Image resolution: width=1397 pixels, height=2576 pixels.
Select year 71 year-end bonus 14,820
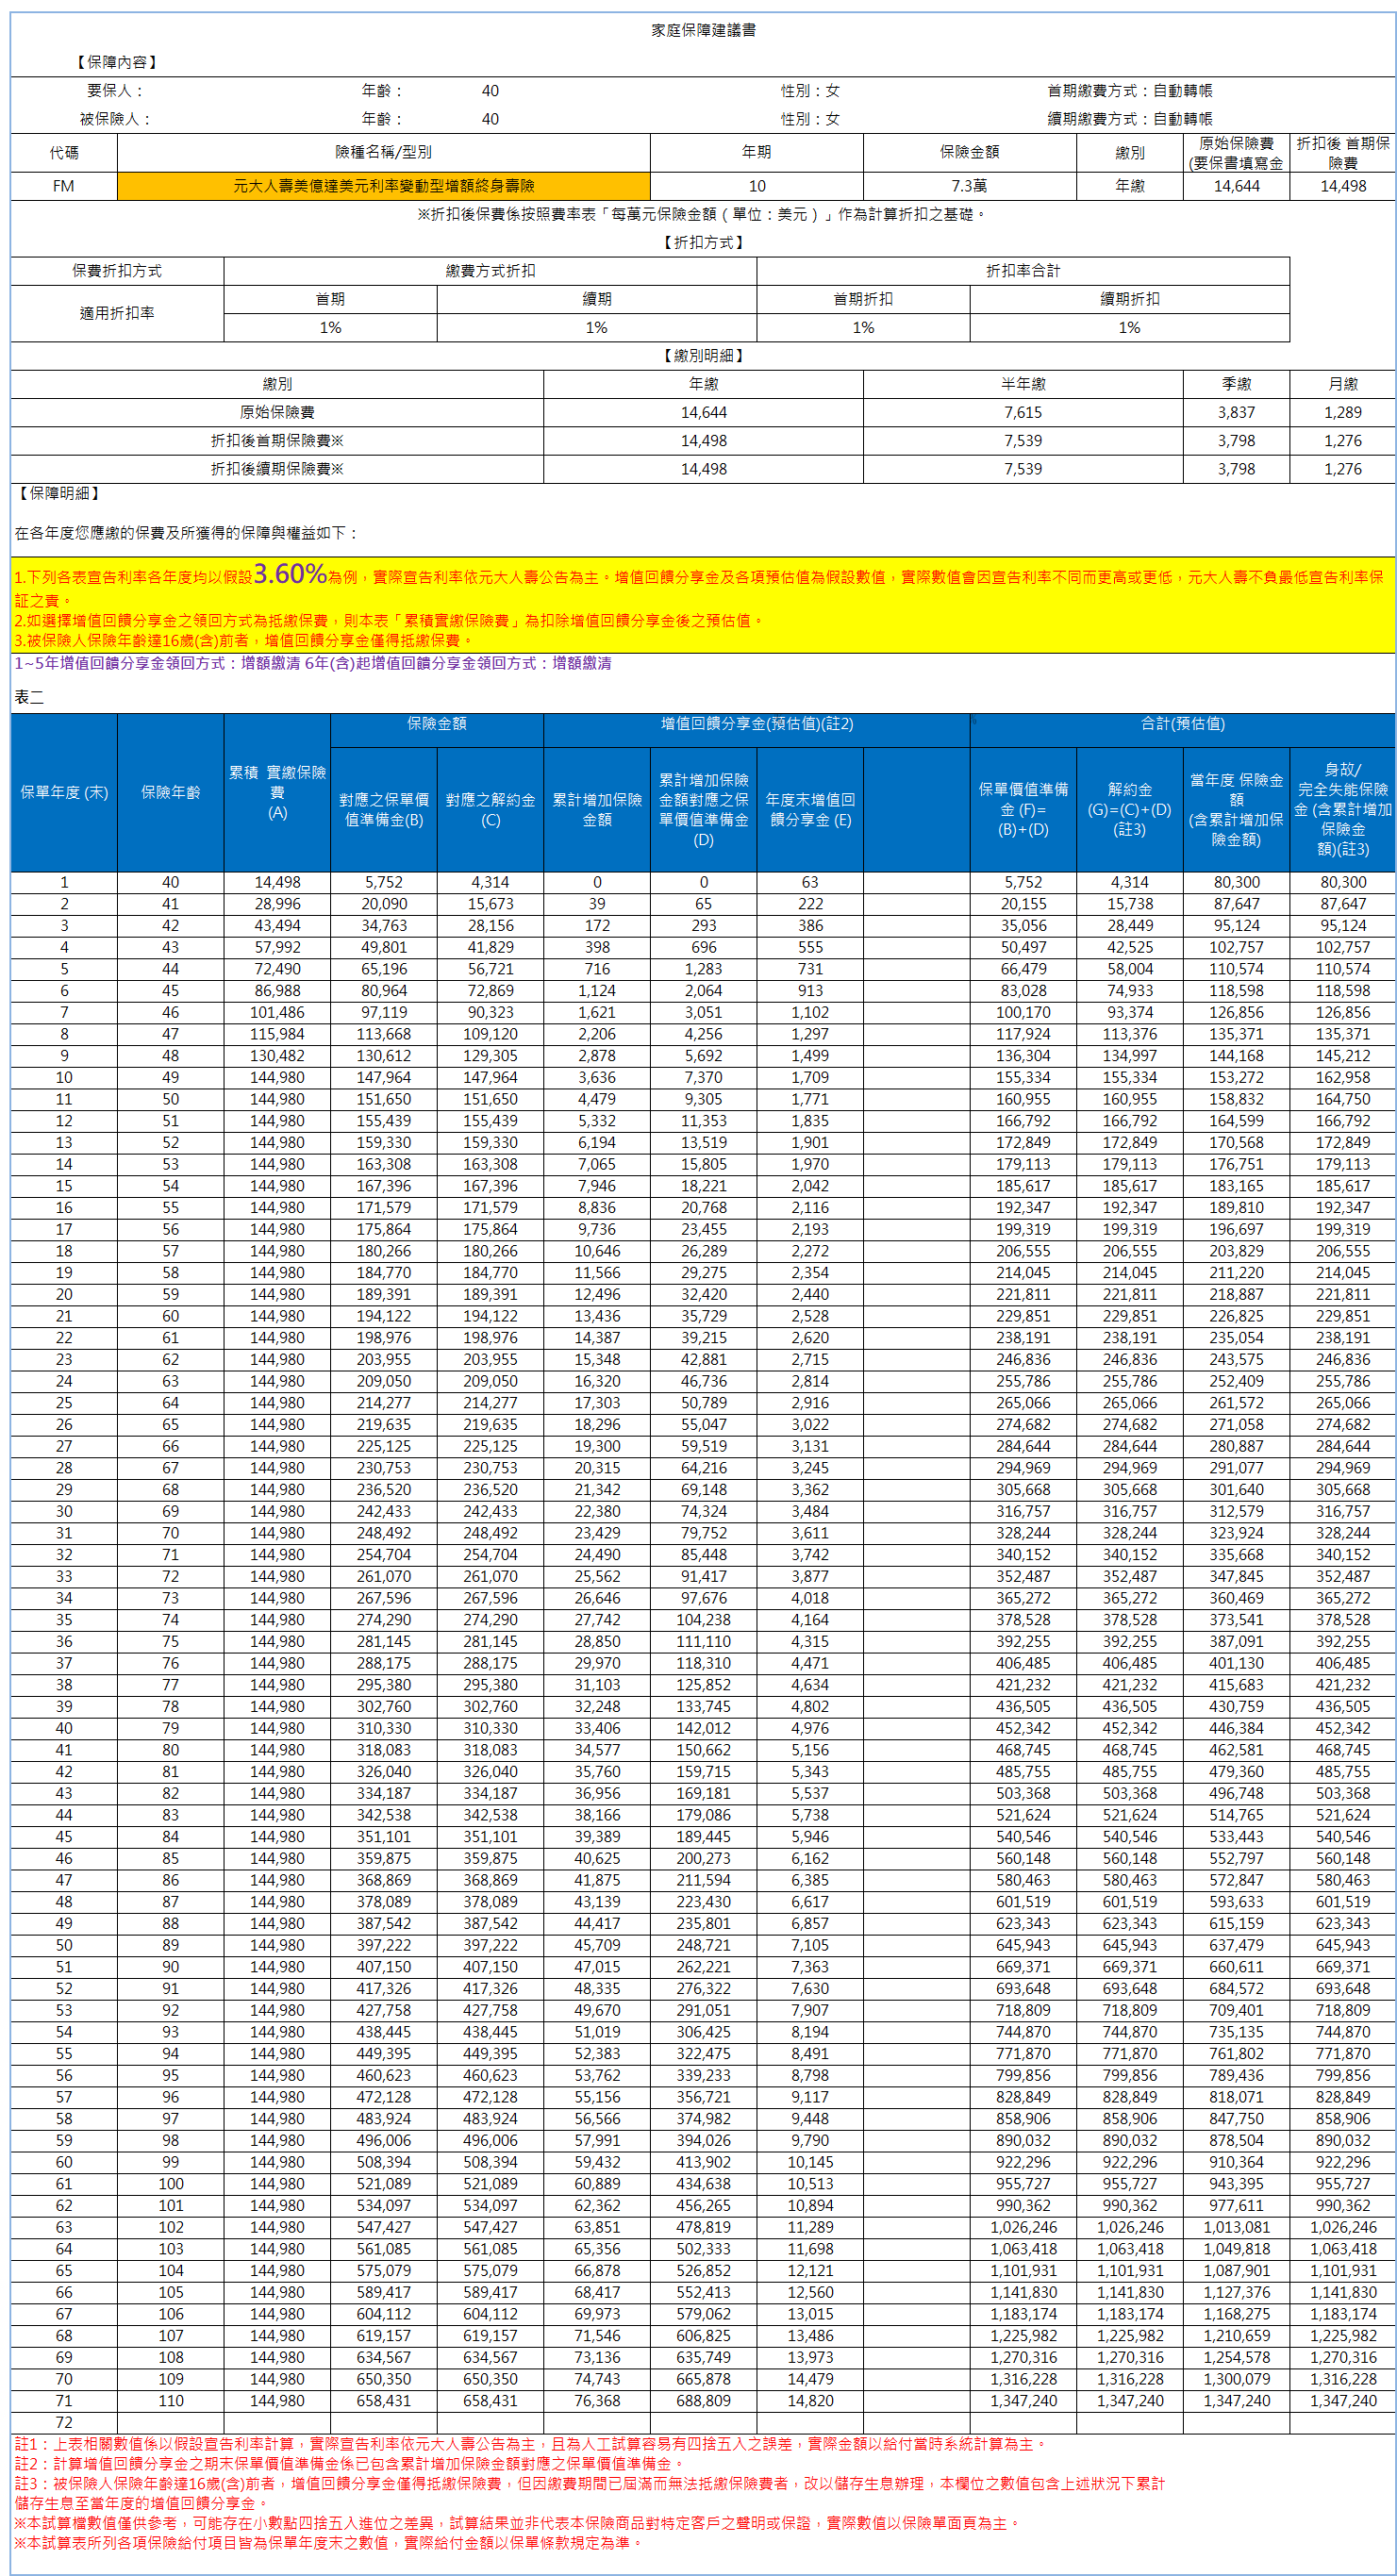pyautogui.click(x=810, y=2401)
